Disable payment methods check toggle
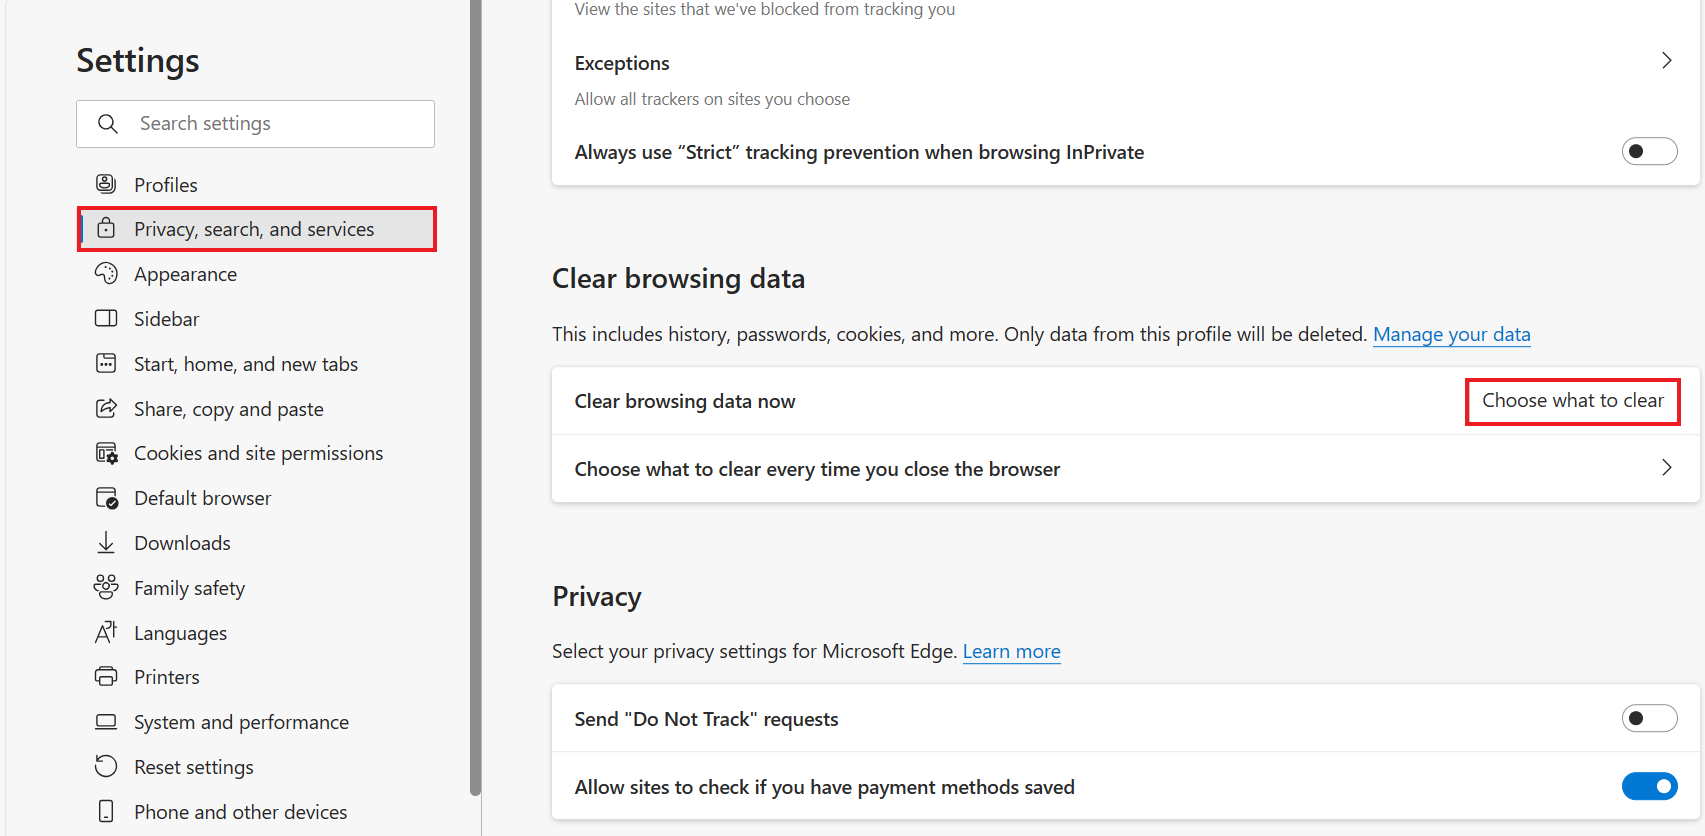1705x836 pixels. pyautogui.click(x=1648, y=787)
